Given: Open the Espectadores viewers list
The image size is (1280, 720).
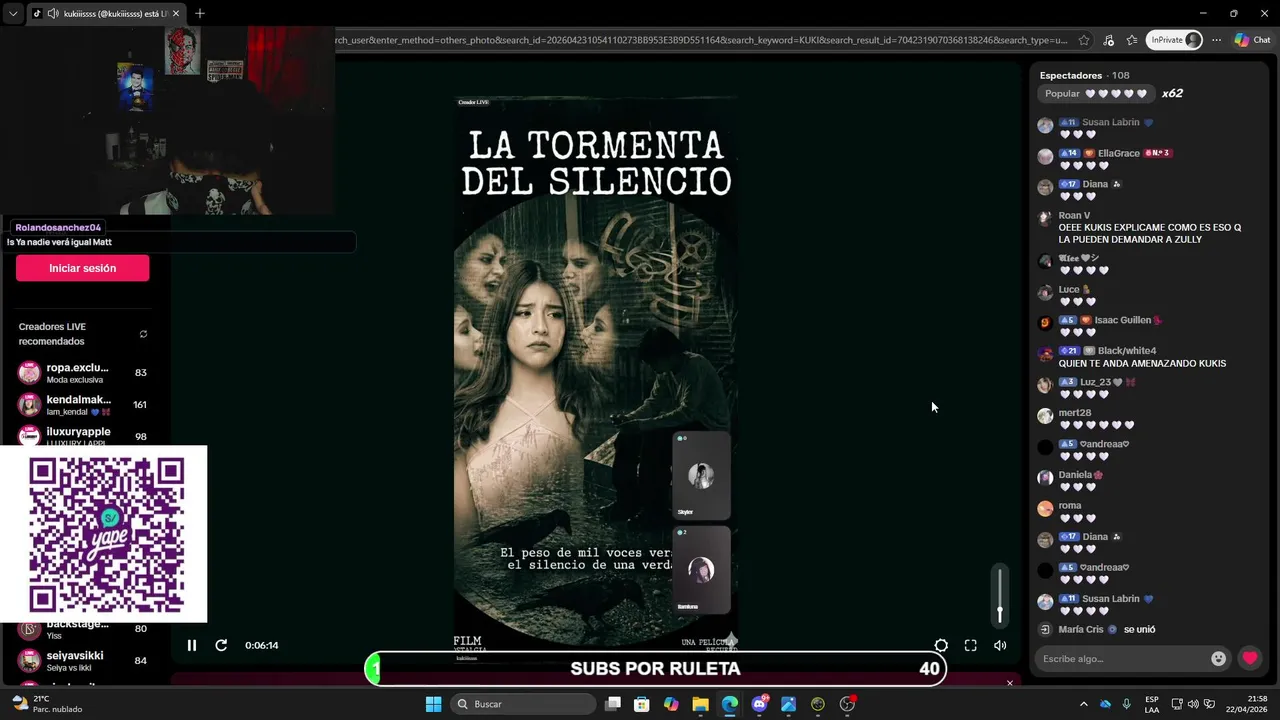Looking at the screenshot, I should click(1084, 75).
